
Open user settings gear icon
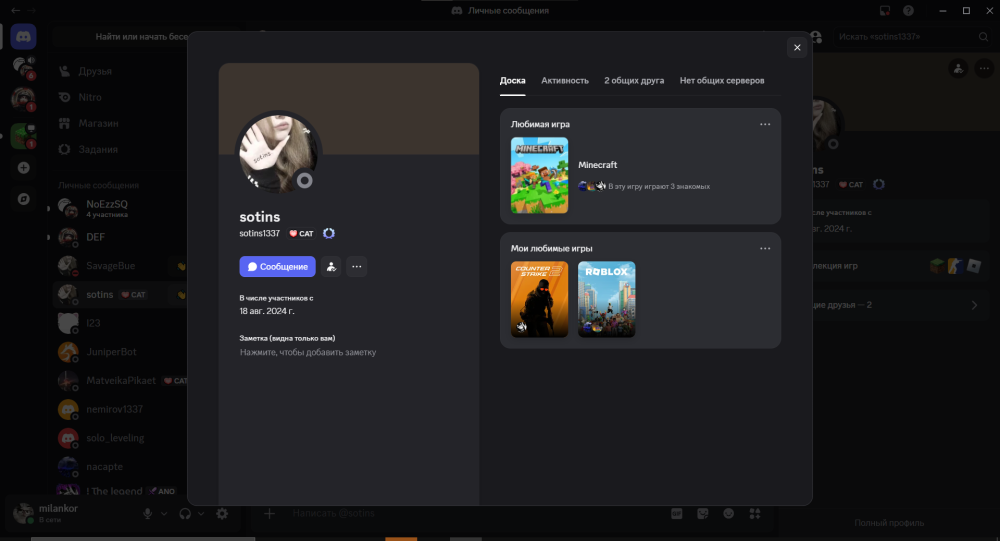222,514
